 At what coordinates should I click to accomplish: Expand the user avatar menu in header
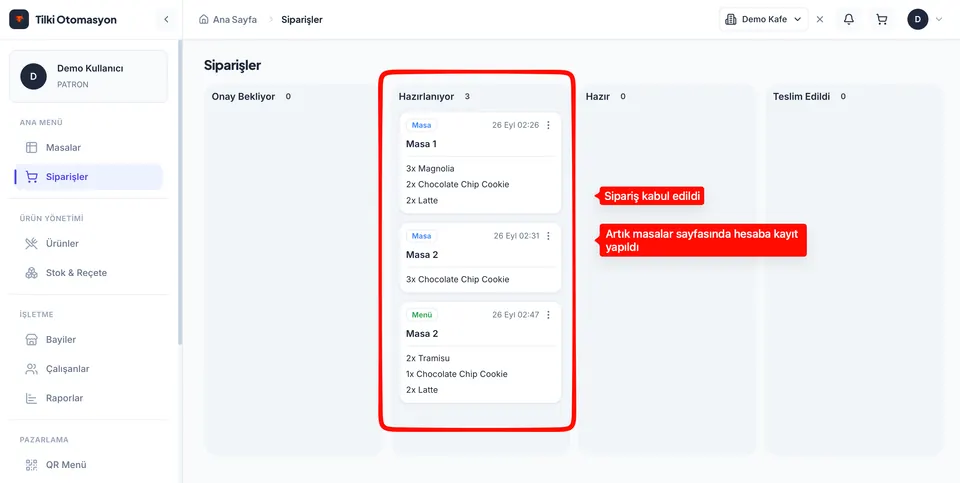[x=925, y=20]
